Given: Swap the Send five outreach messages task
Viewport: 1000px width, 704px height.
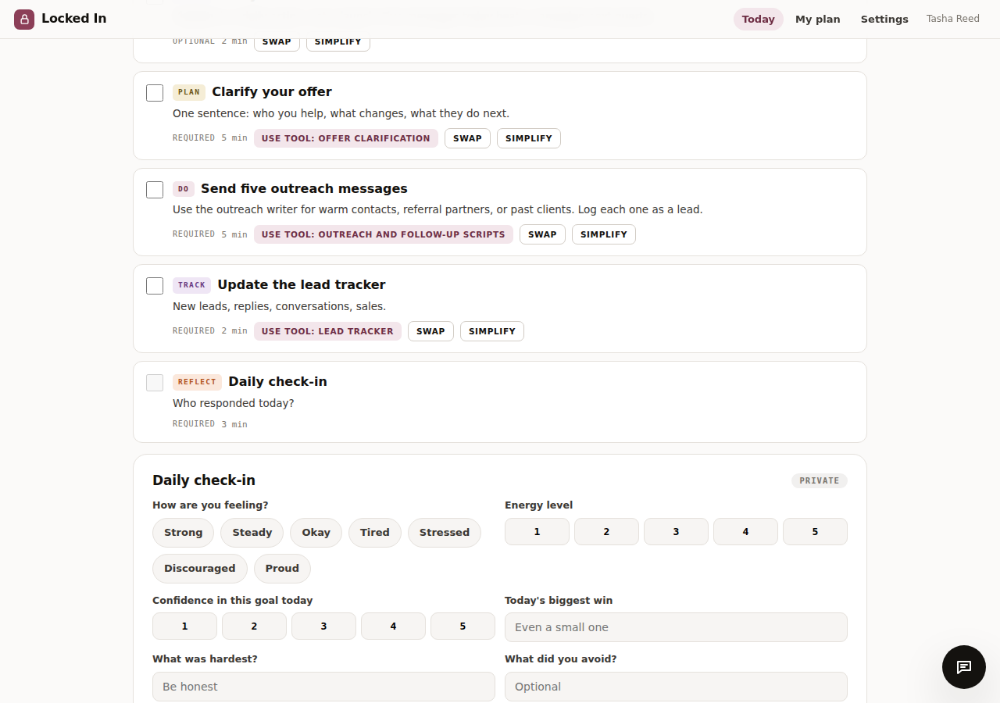Looking at the screenshot, I should coord(542,235).
